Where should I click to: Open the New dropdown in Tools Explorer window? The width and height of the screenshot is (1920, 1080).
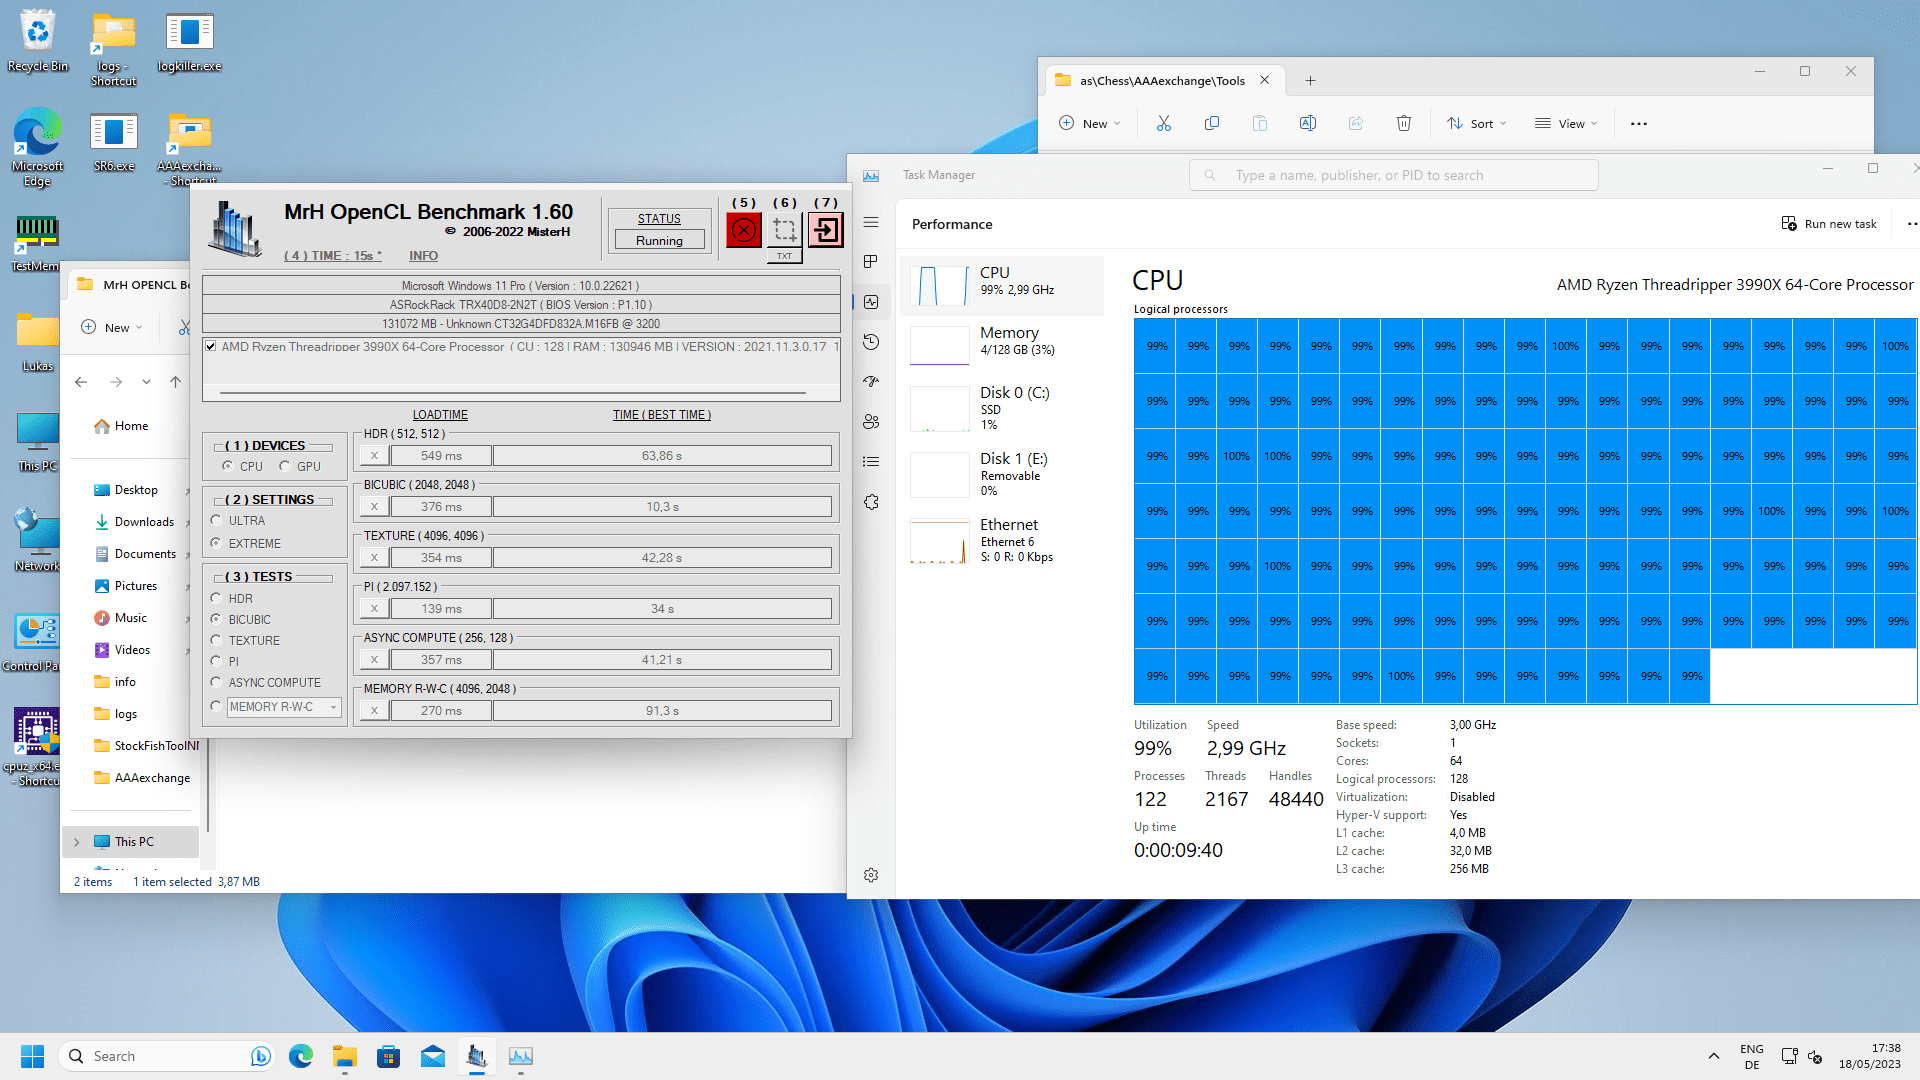[x=1089, y=124]
